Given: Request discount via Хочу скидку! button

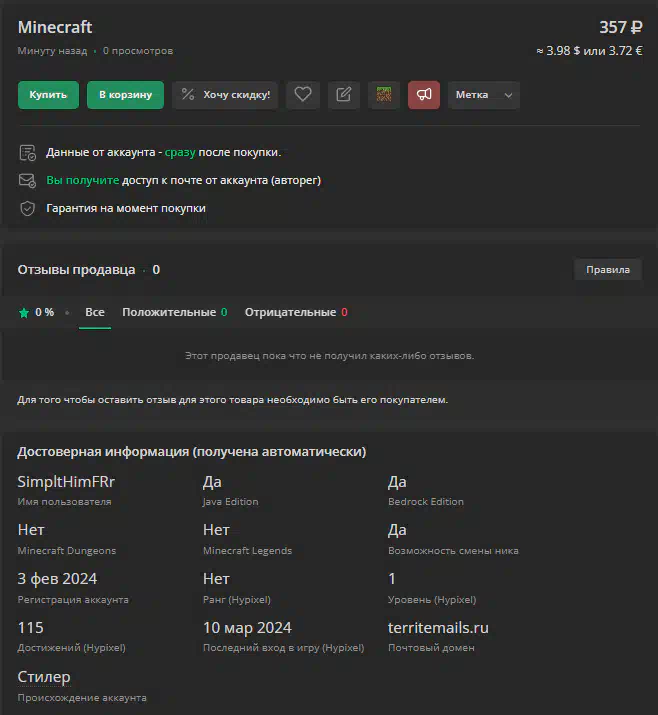Looking at the screenshot, I should [x=225, y=95].
